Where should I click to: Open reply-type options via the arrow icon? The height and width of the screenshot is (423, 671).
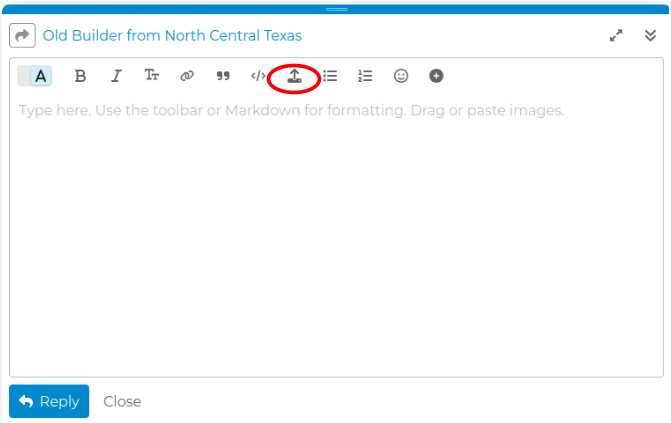point(22,35)
